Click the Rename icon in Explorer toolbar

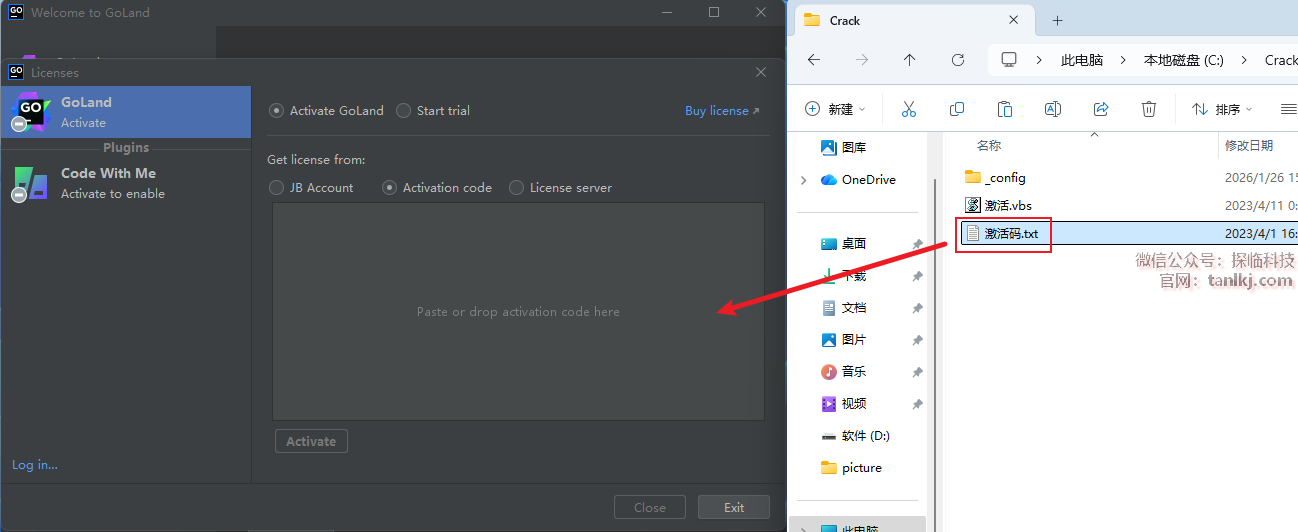(1053, 109)
